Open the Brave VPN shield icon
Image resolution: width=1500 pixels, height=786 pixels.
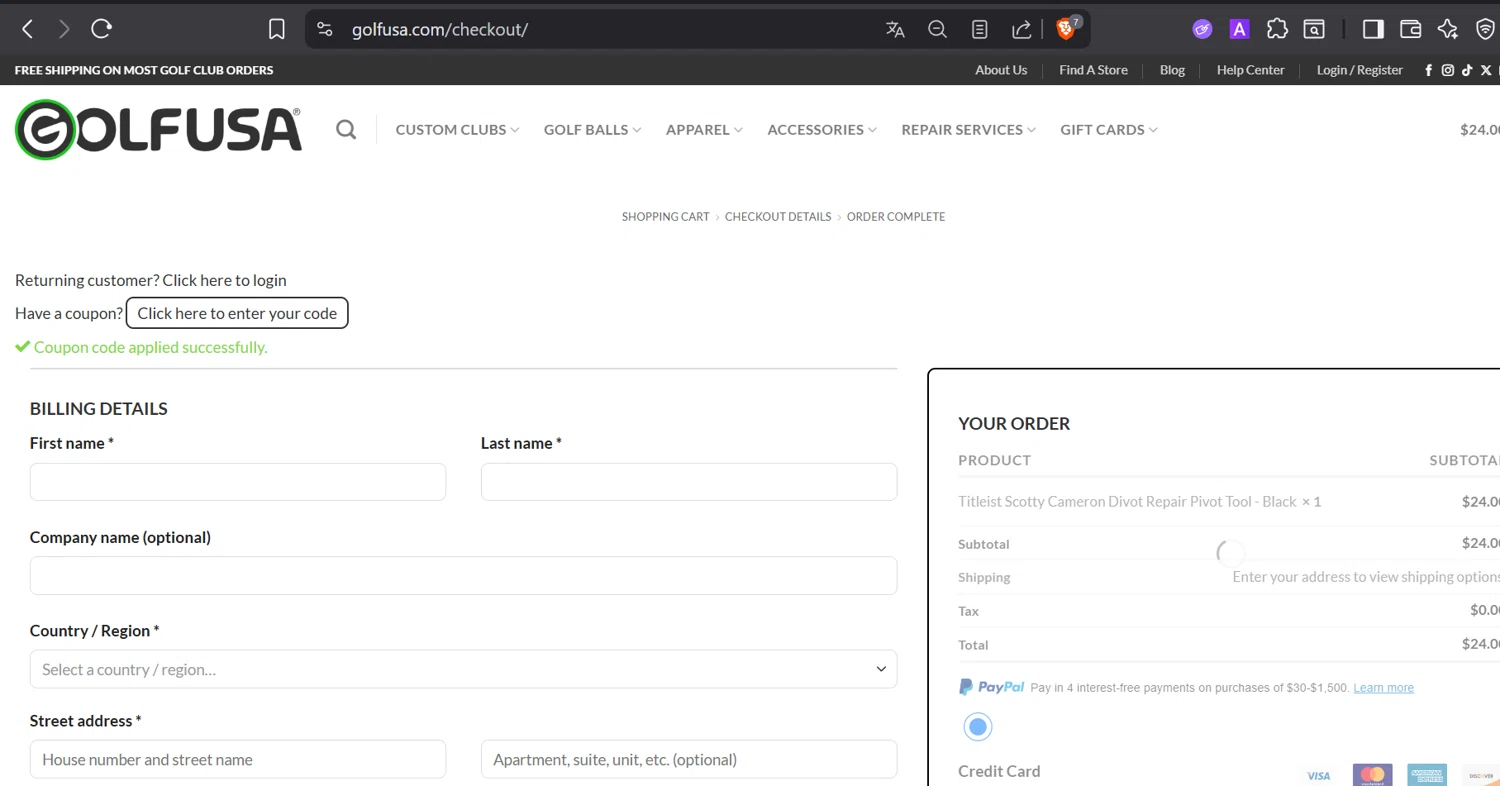pyautogui.click(x=1485, y=29)
